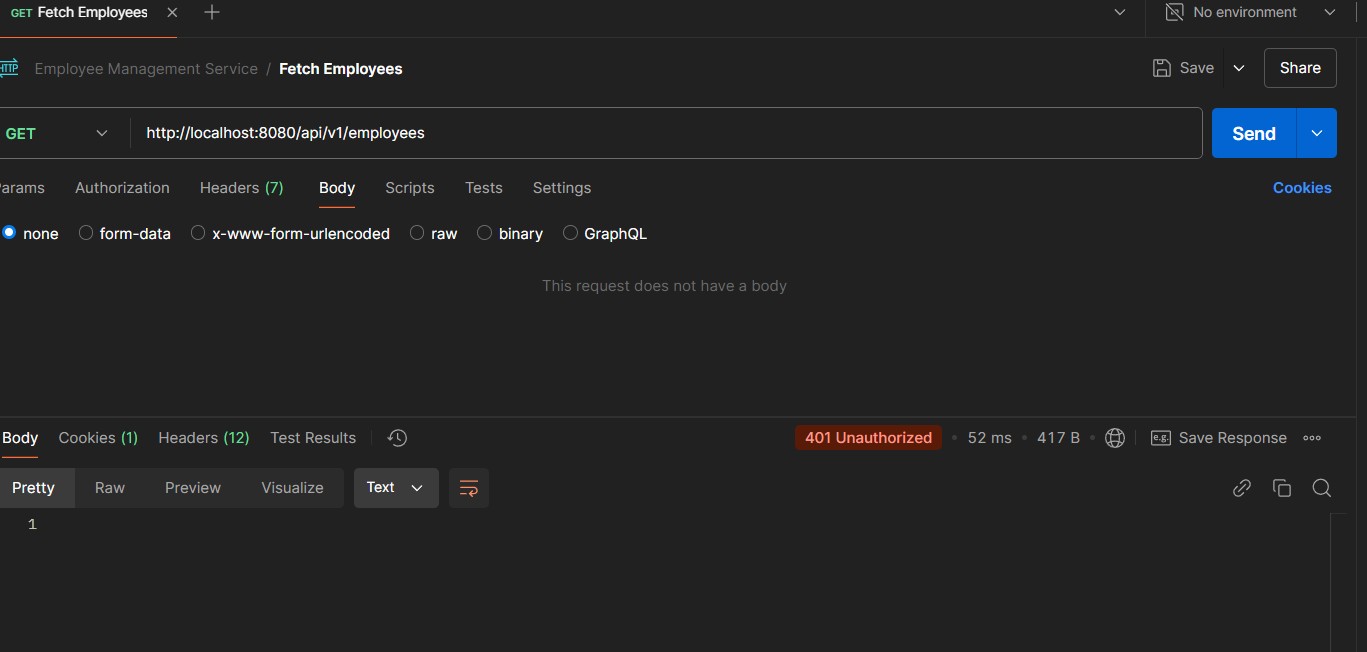Switch response view to Raw

[110, 488]
